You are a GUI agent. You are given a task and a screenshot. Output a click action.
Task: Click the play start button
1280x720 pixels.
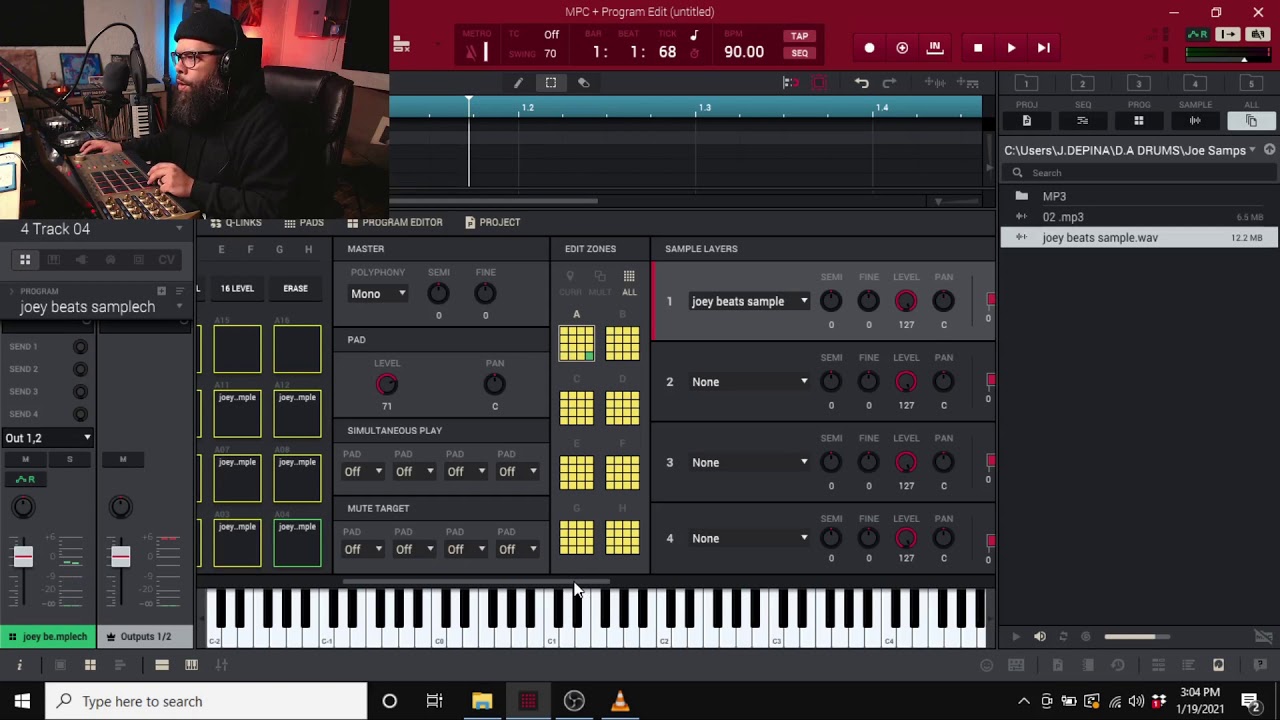pyautogui.click(x=1043, y=48)
